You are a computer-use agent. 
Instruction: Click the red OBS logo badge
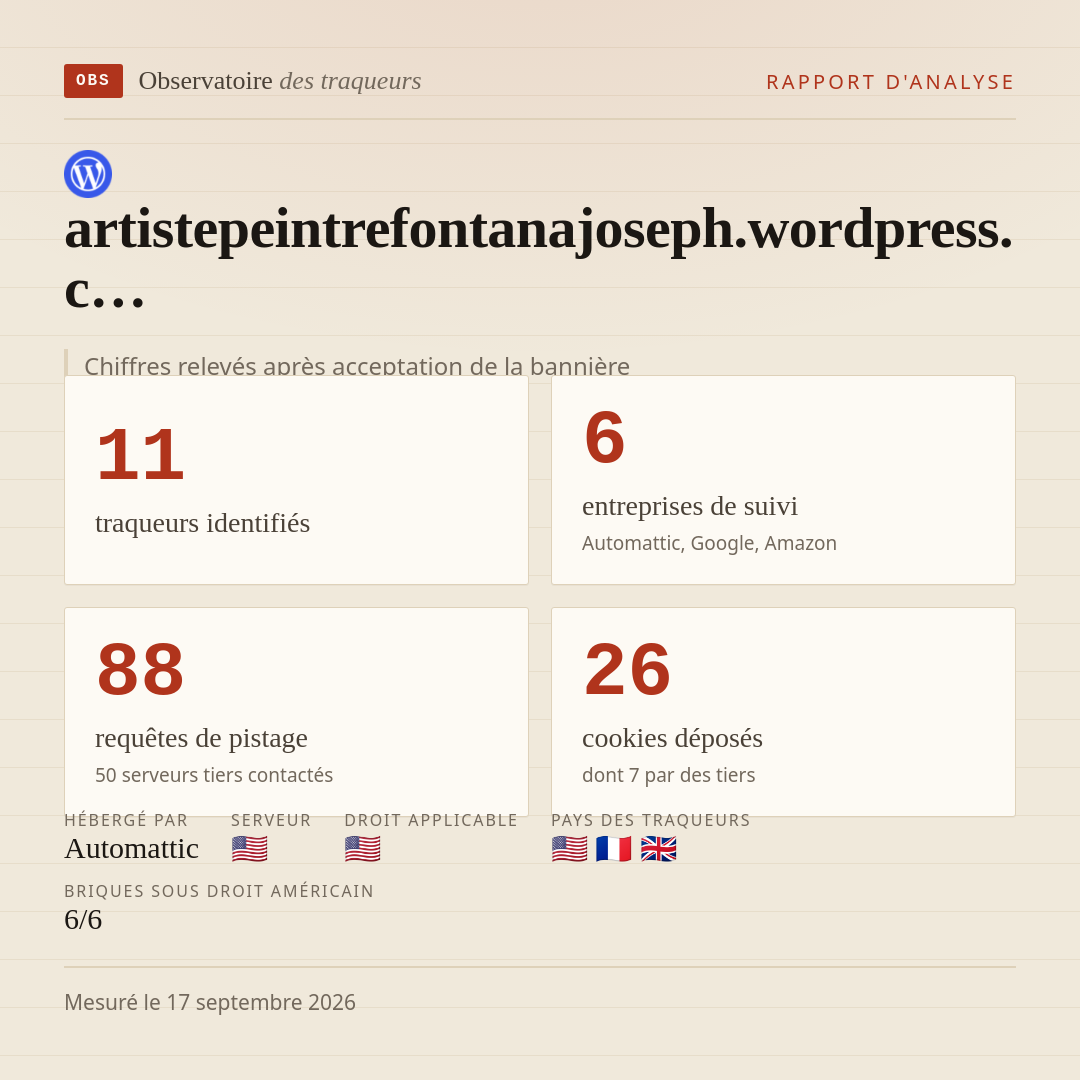pyautogui.click(x=93, y=81)
